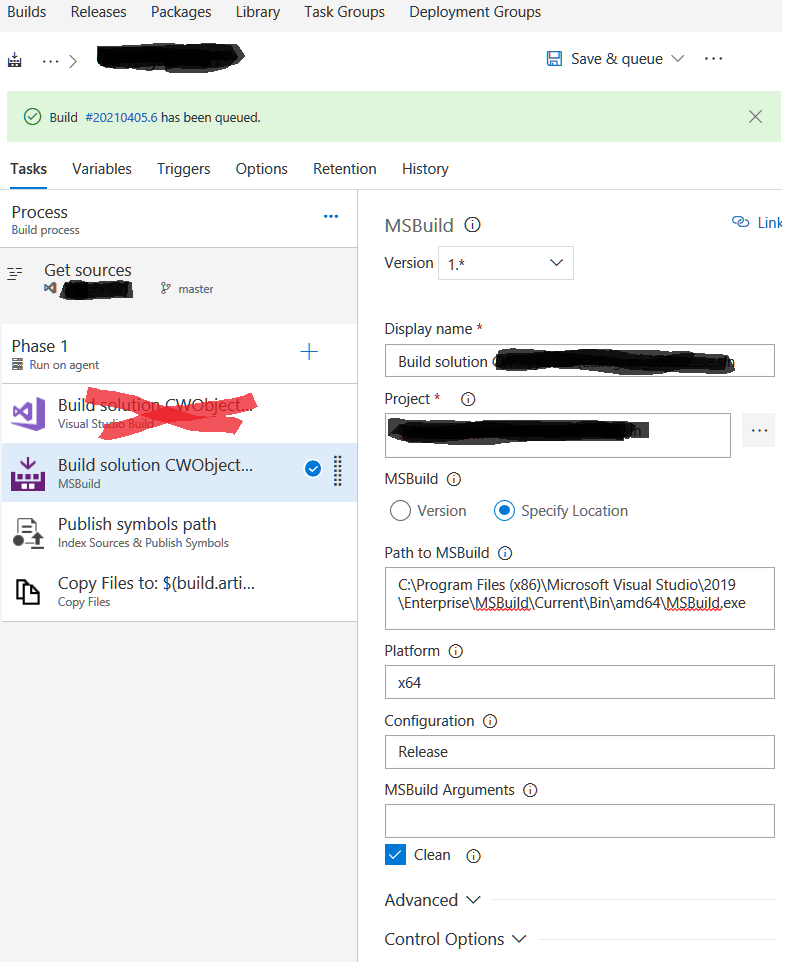The height and width of the screenshot is (962, 789).
Task: Select the Version radio button for MSBuild
Action: pos(399,511)
